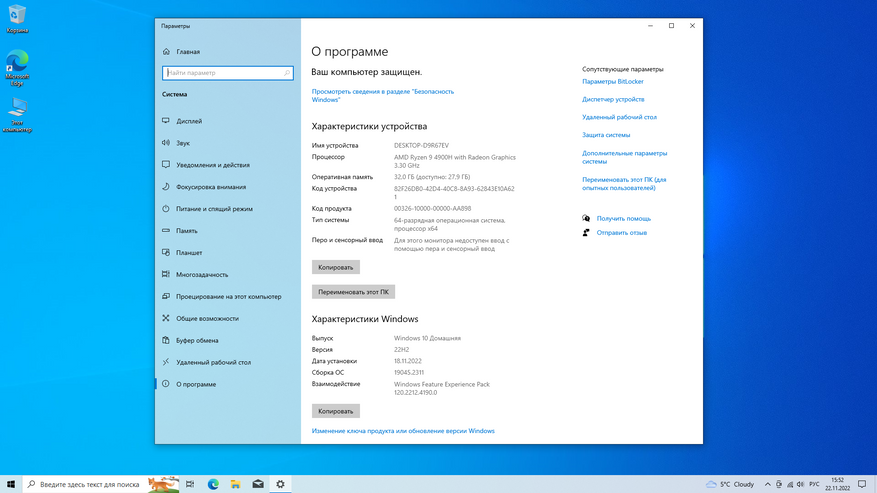Screen dimensions: 877x493
Task: Click the version value 22H2
Action: pyautogui.click(x=402, y=349)
